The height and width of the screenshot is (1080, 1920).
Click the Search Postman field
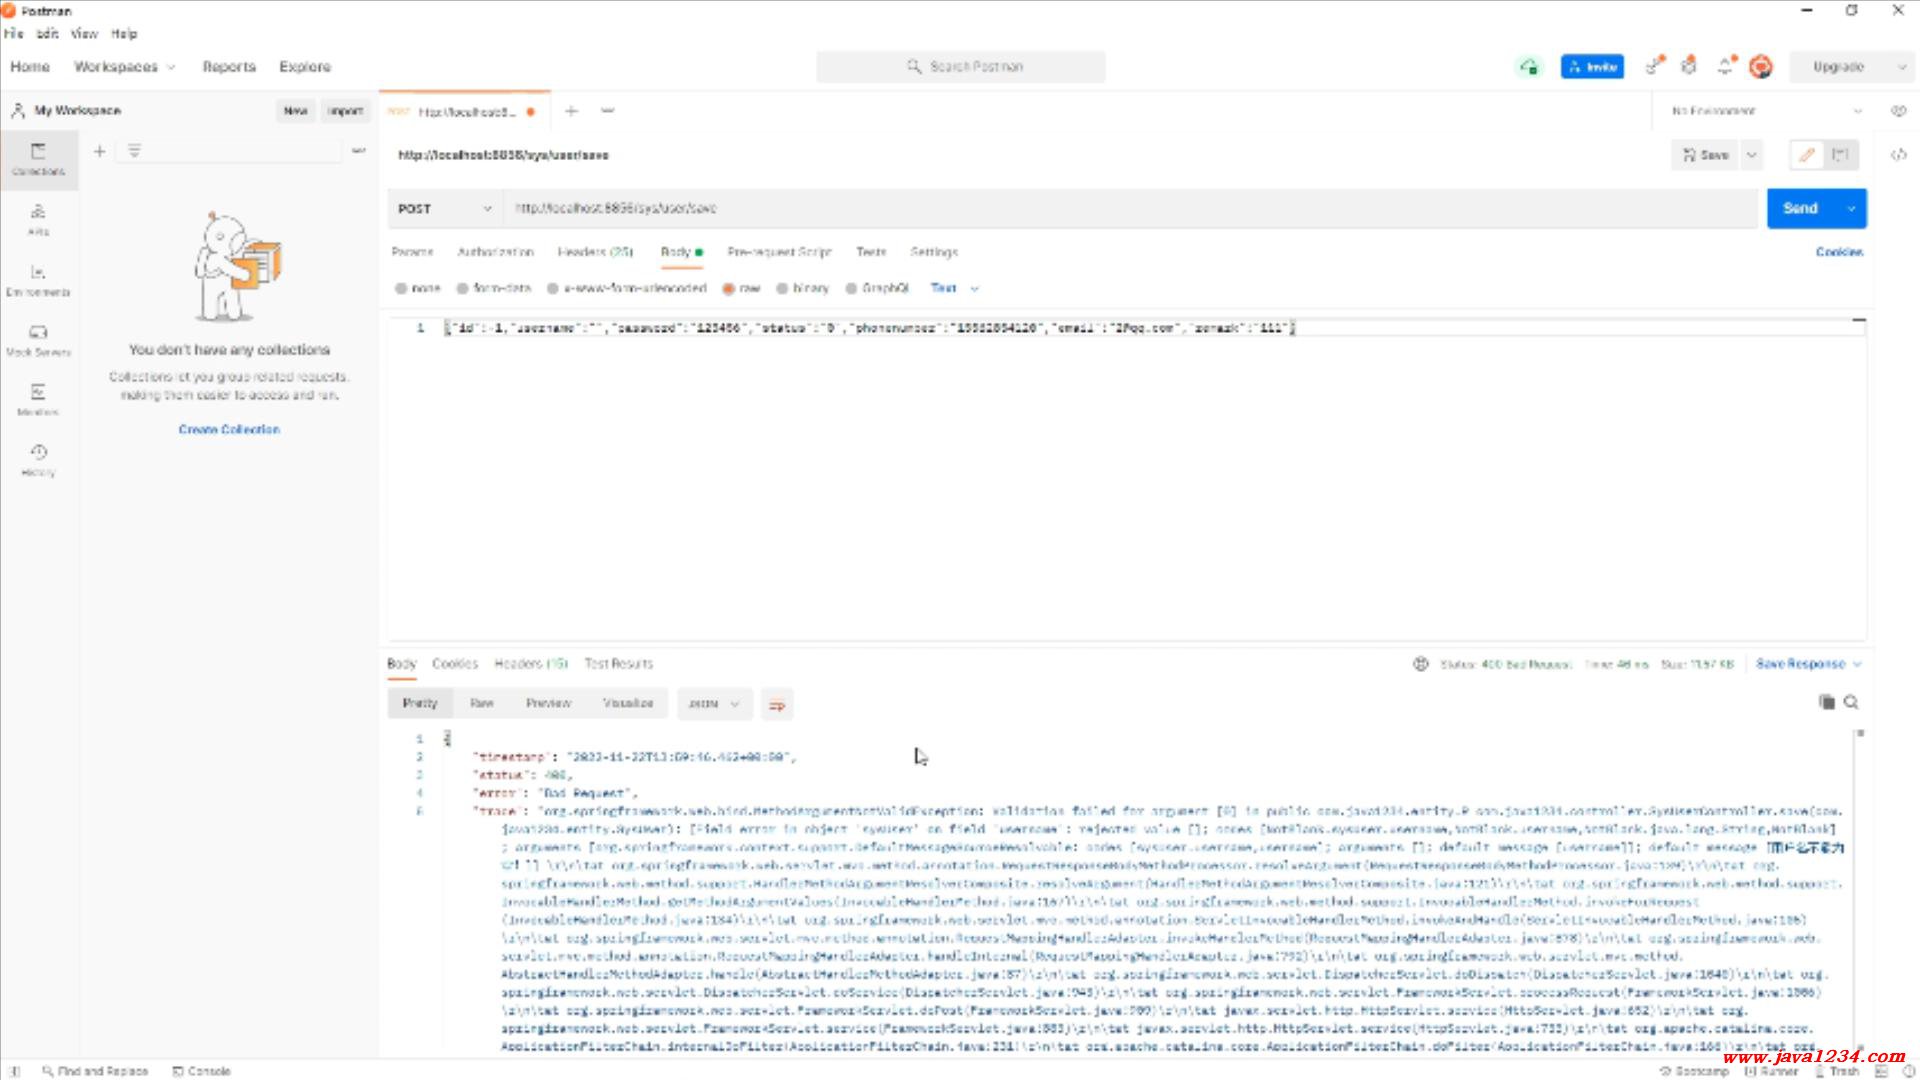[961, 67]
